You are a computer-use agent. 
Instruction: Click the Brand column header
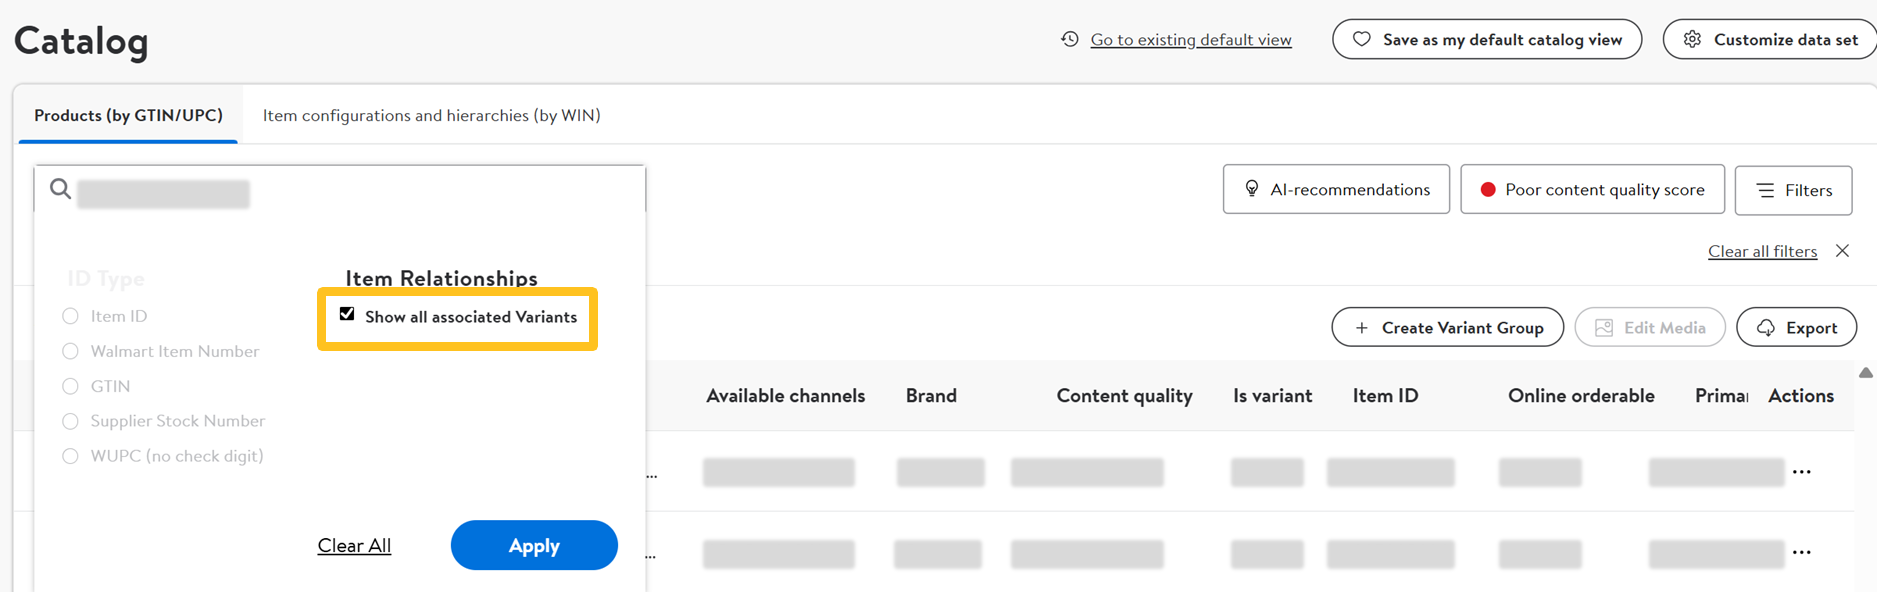tap(931, 396)
